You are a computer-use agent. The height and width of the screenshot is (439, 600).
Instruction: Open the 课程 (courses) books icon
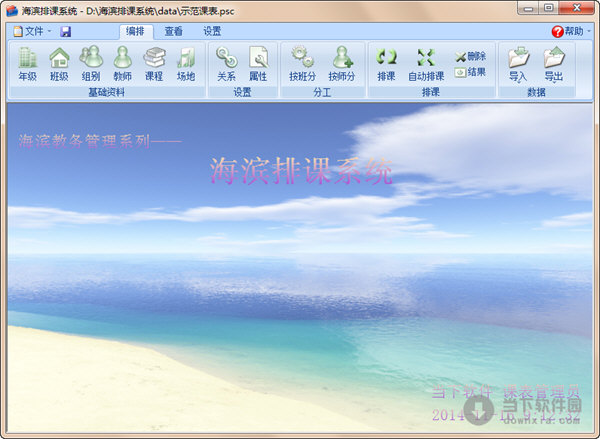[154, 64]
